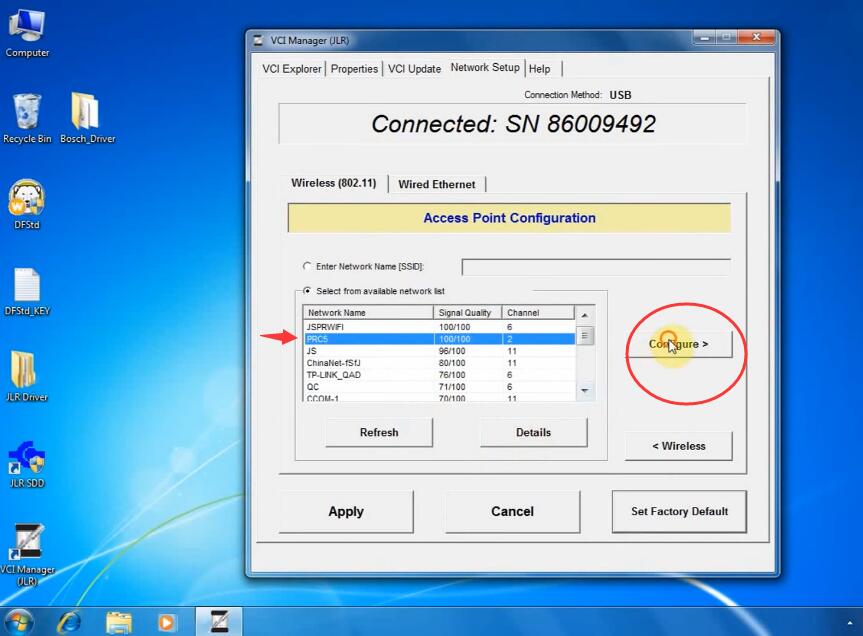The height and width of the screenshot is (636, 863).
Task: Show hidden system tray icons arrow
Action: (849, 623)
